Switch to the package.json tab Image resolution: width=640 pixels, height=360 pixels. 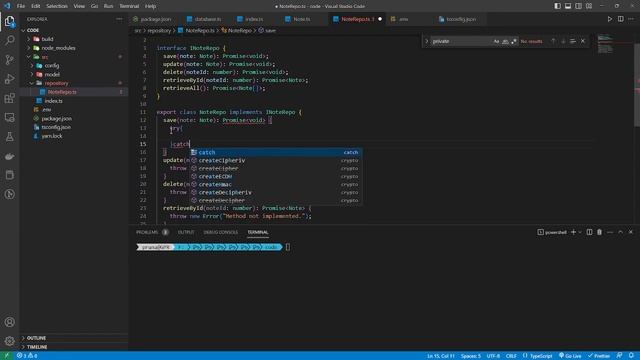(155, 19)
